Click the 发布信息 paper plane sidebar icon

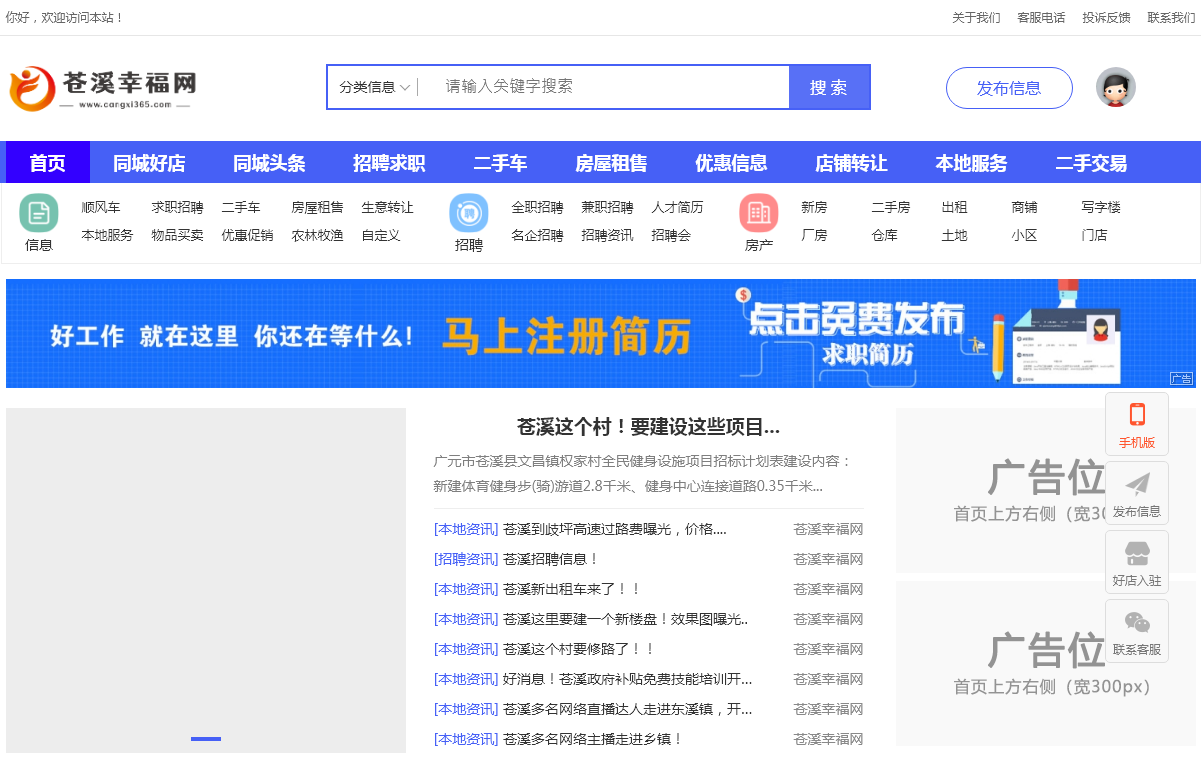tap(1137, 493)
